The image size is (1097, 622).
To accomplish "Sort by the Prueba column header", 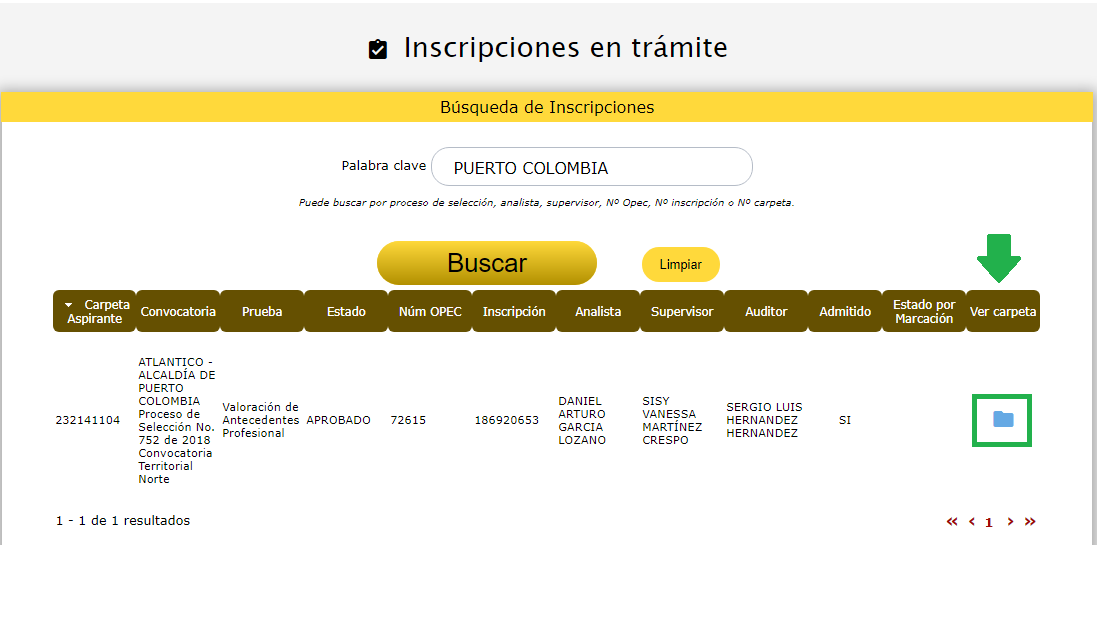I will (262, 311).
